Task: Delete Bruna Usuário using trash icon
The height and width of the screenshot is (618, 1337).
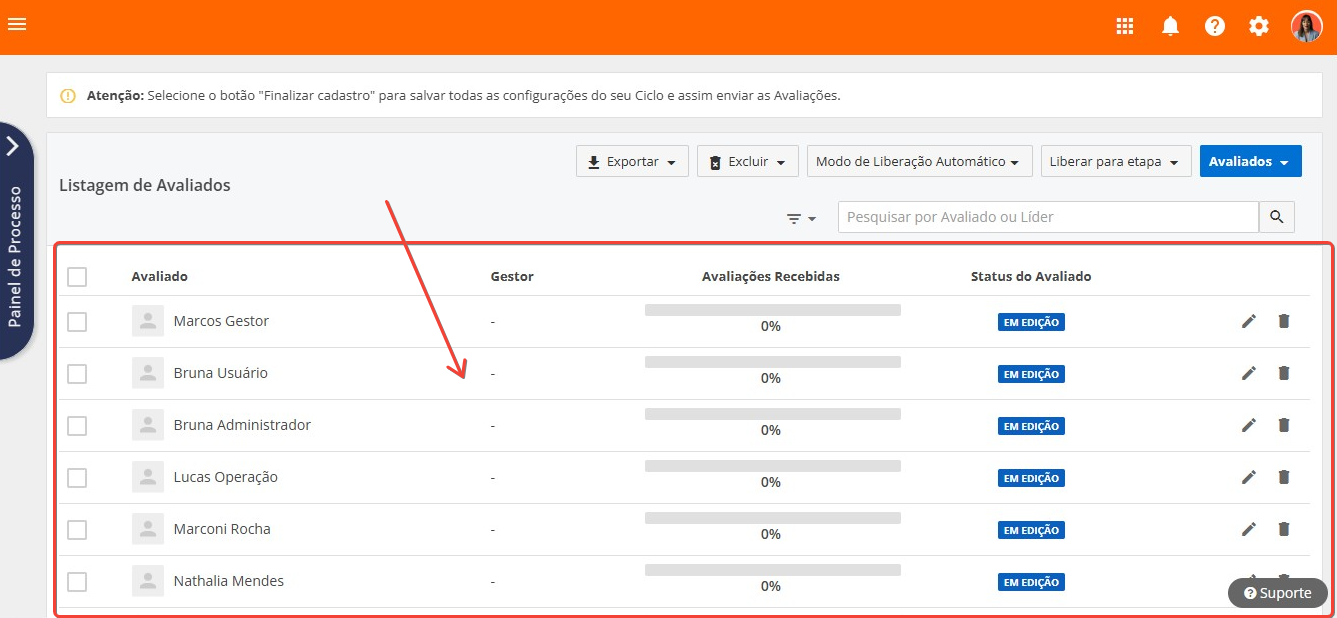Action: coord(1284,373)
